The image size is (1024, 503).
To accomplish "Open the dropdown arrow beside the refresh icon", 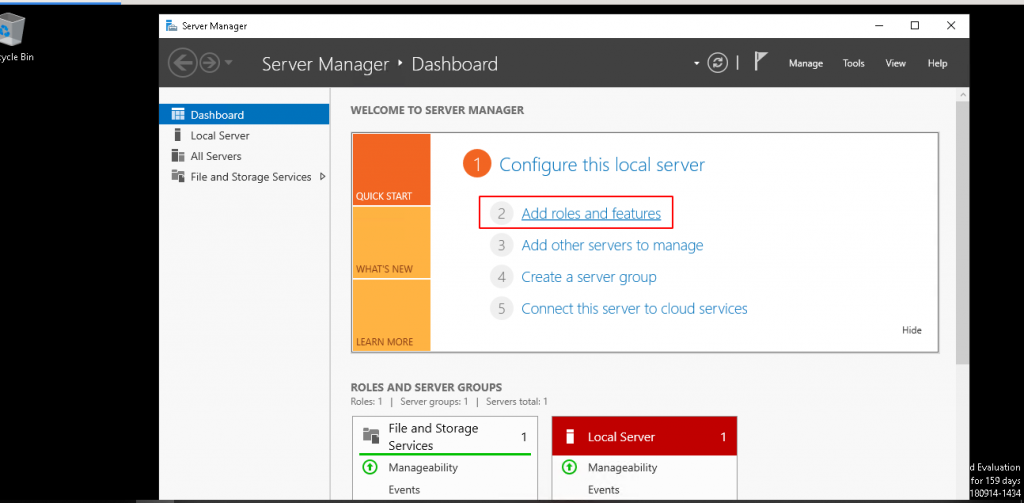I will click(697, 63).
